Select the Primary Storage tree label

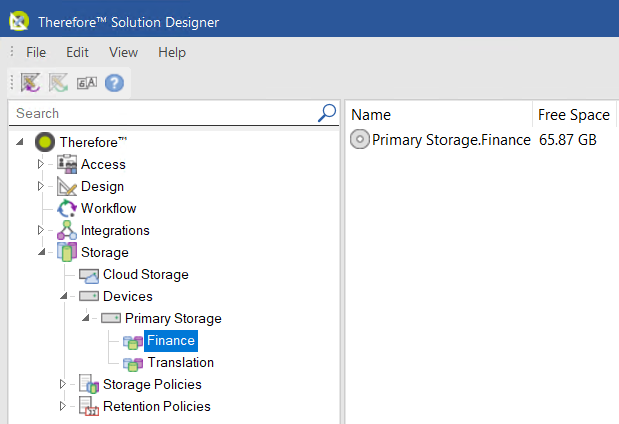pyautogui.click(x=173, y=319)
